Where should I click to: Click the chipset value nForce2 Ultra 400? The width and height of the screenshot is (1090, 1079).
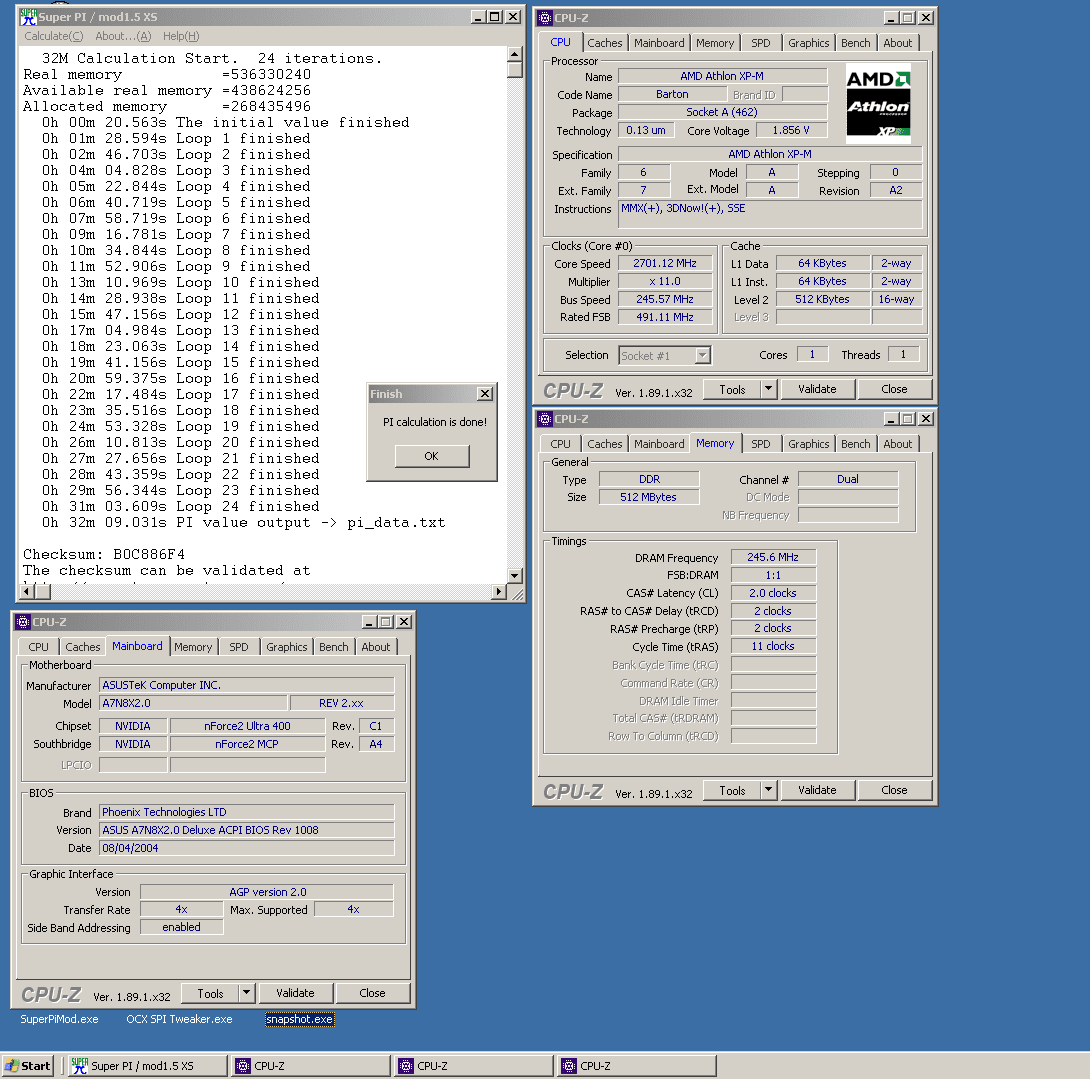coord(247,727)
